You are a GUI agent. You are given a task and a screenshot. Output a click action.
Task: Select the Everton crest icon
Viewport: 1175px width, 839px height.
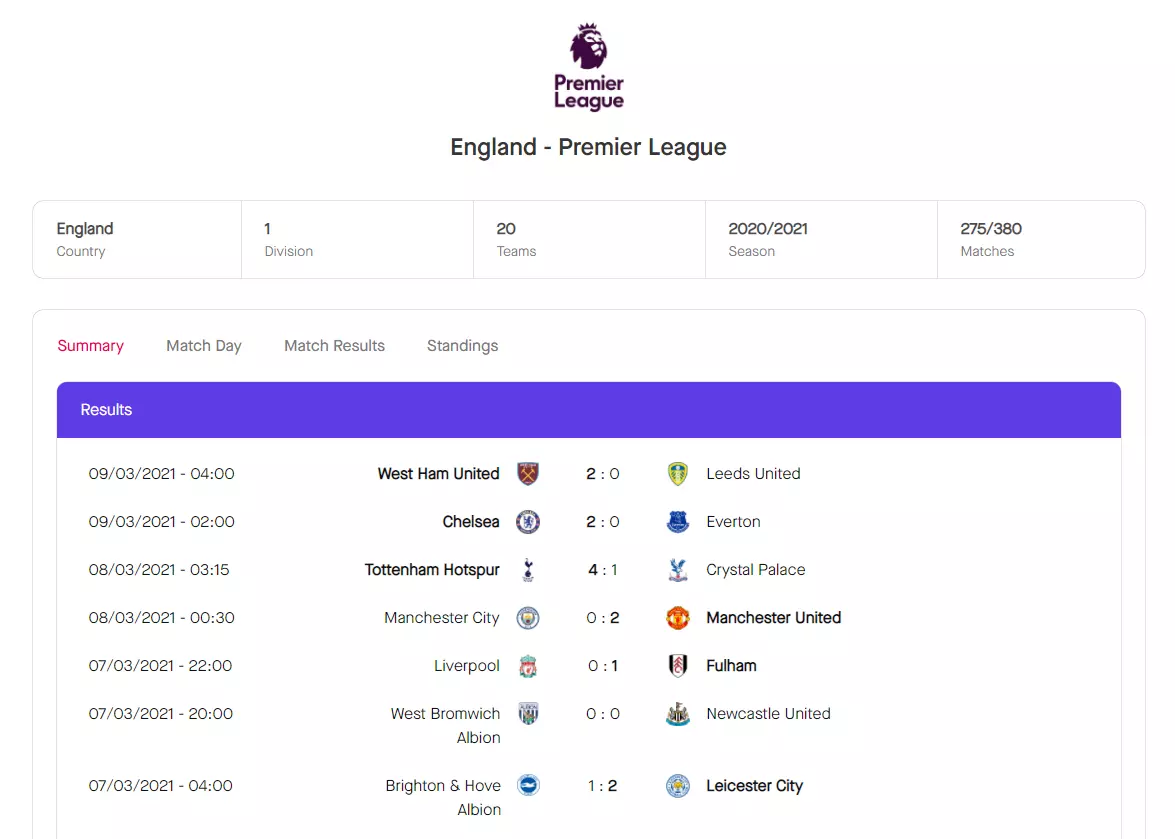click(677, 521)
